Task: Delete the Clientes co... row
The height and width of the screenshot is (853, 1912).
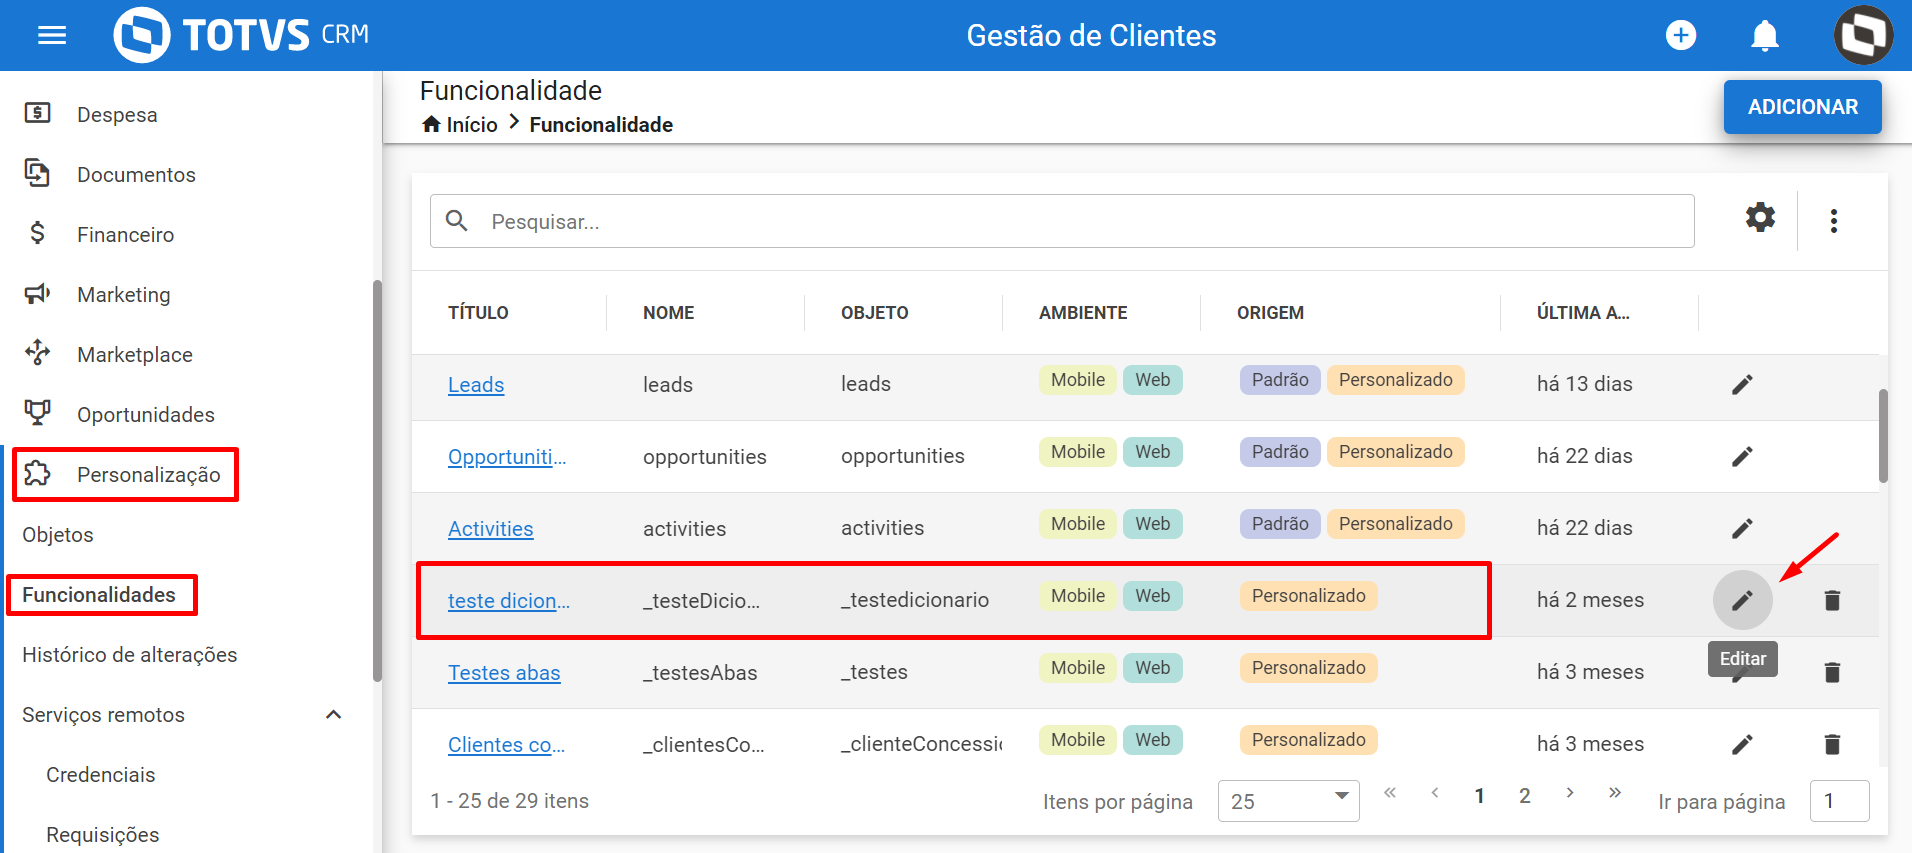Action: click(1832, 744)
